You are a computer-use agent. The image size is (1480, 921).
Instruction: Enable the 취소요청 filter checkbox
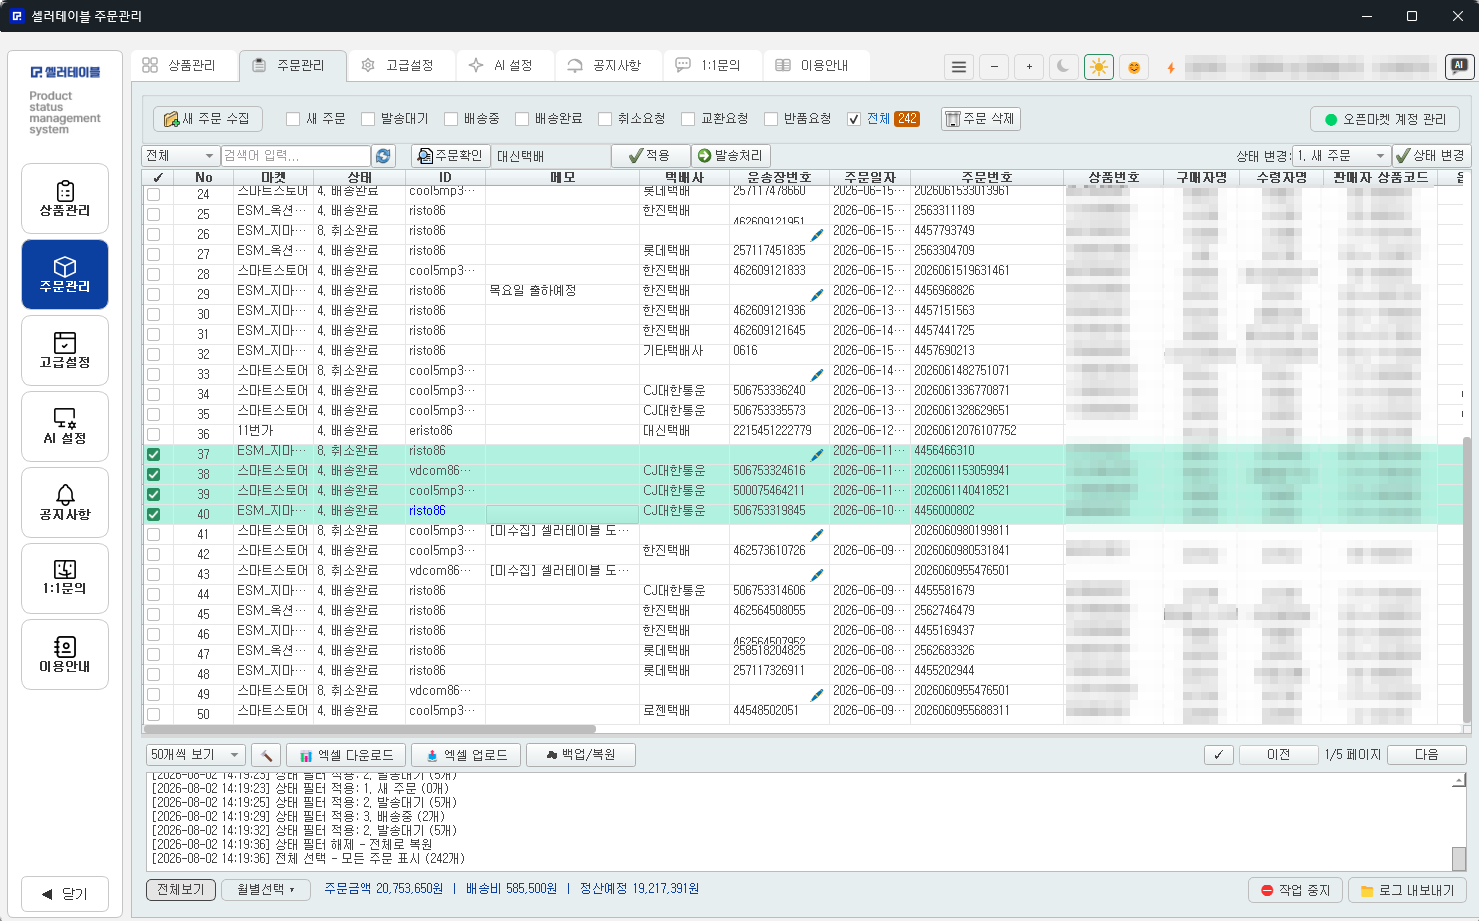pos(605,119)
